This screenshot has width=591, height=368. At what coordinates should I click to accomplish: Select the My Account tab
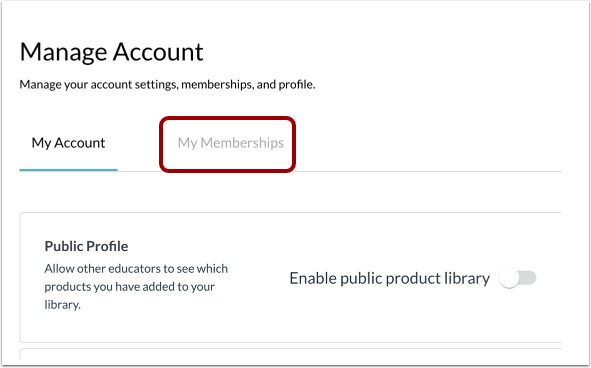click(68, 143)
